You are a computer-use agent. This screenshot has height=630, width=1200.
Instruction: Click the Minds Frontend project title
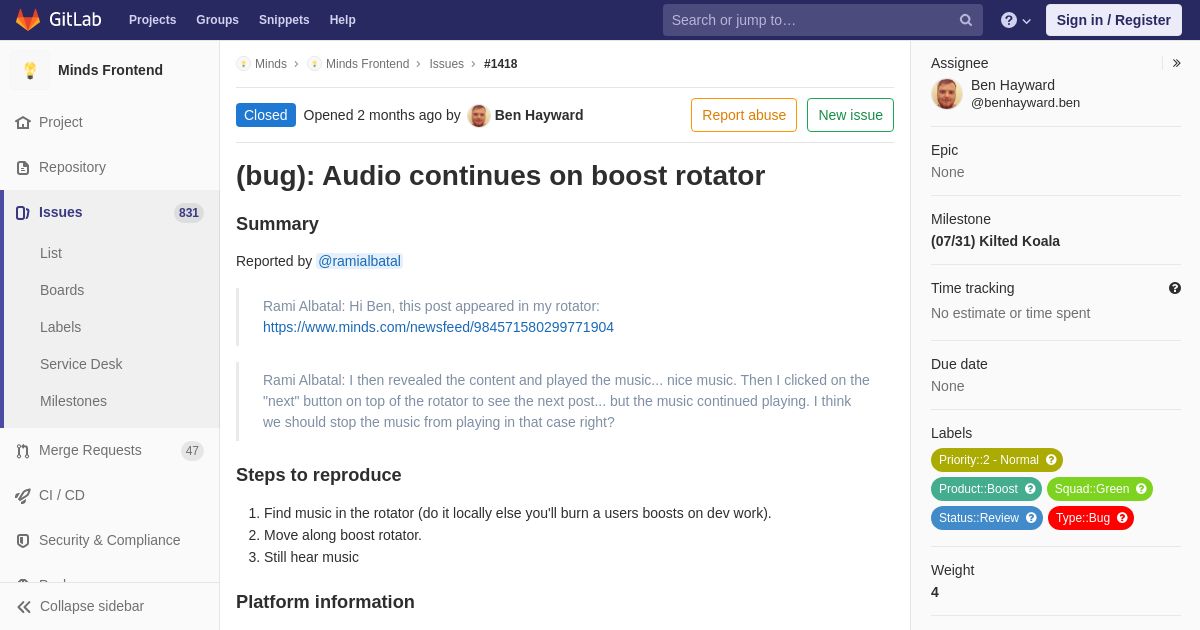click(110, 70)
